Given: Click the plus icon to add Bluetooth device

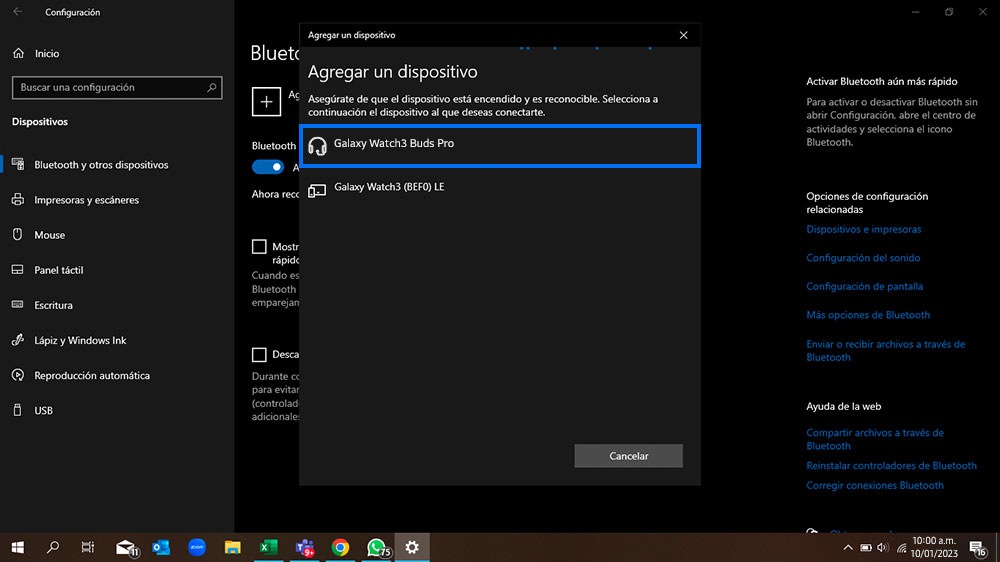Looking at the screenshot, I should coord(266,100).
